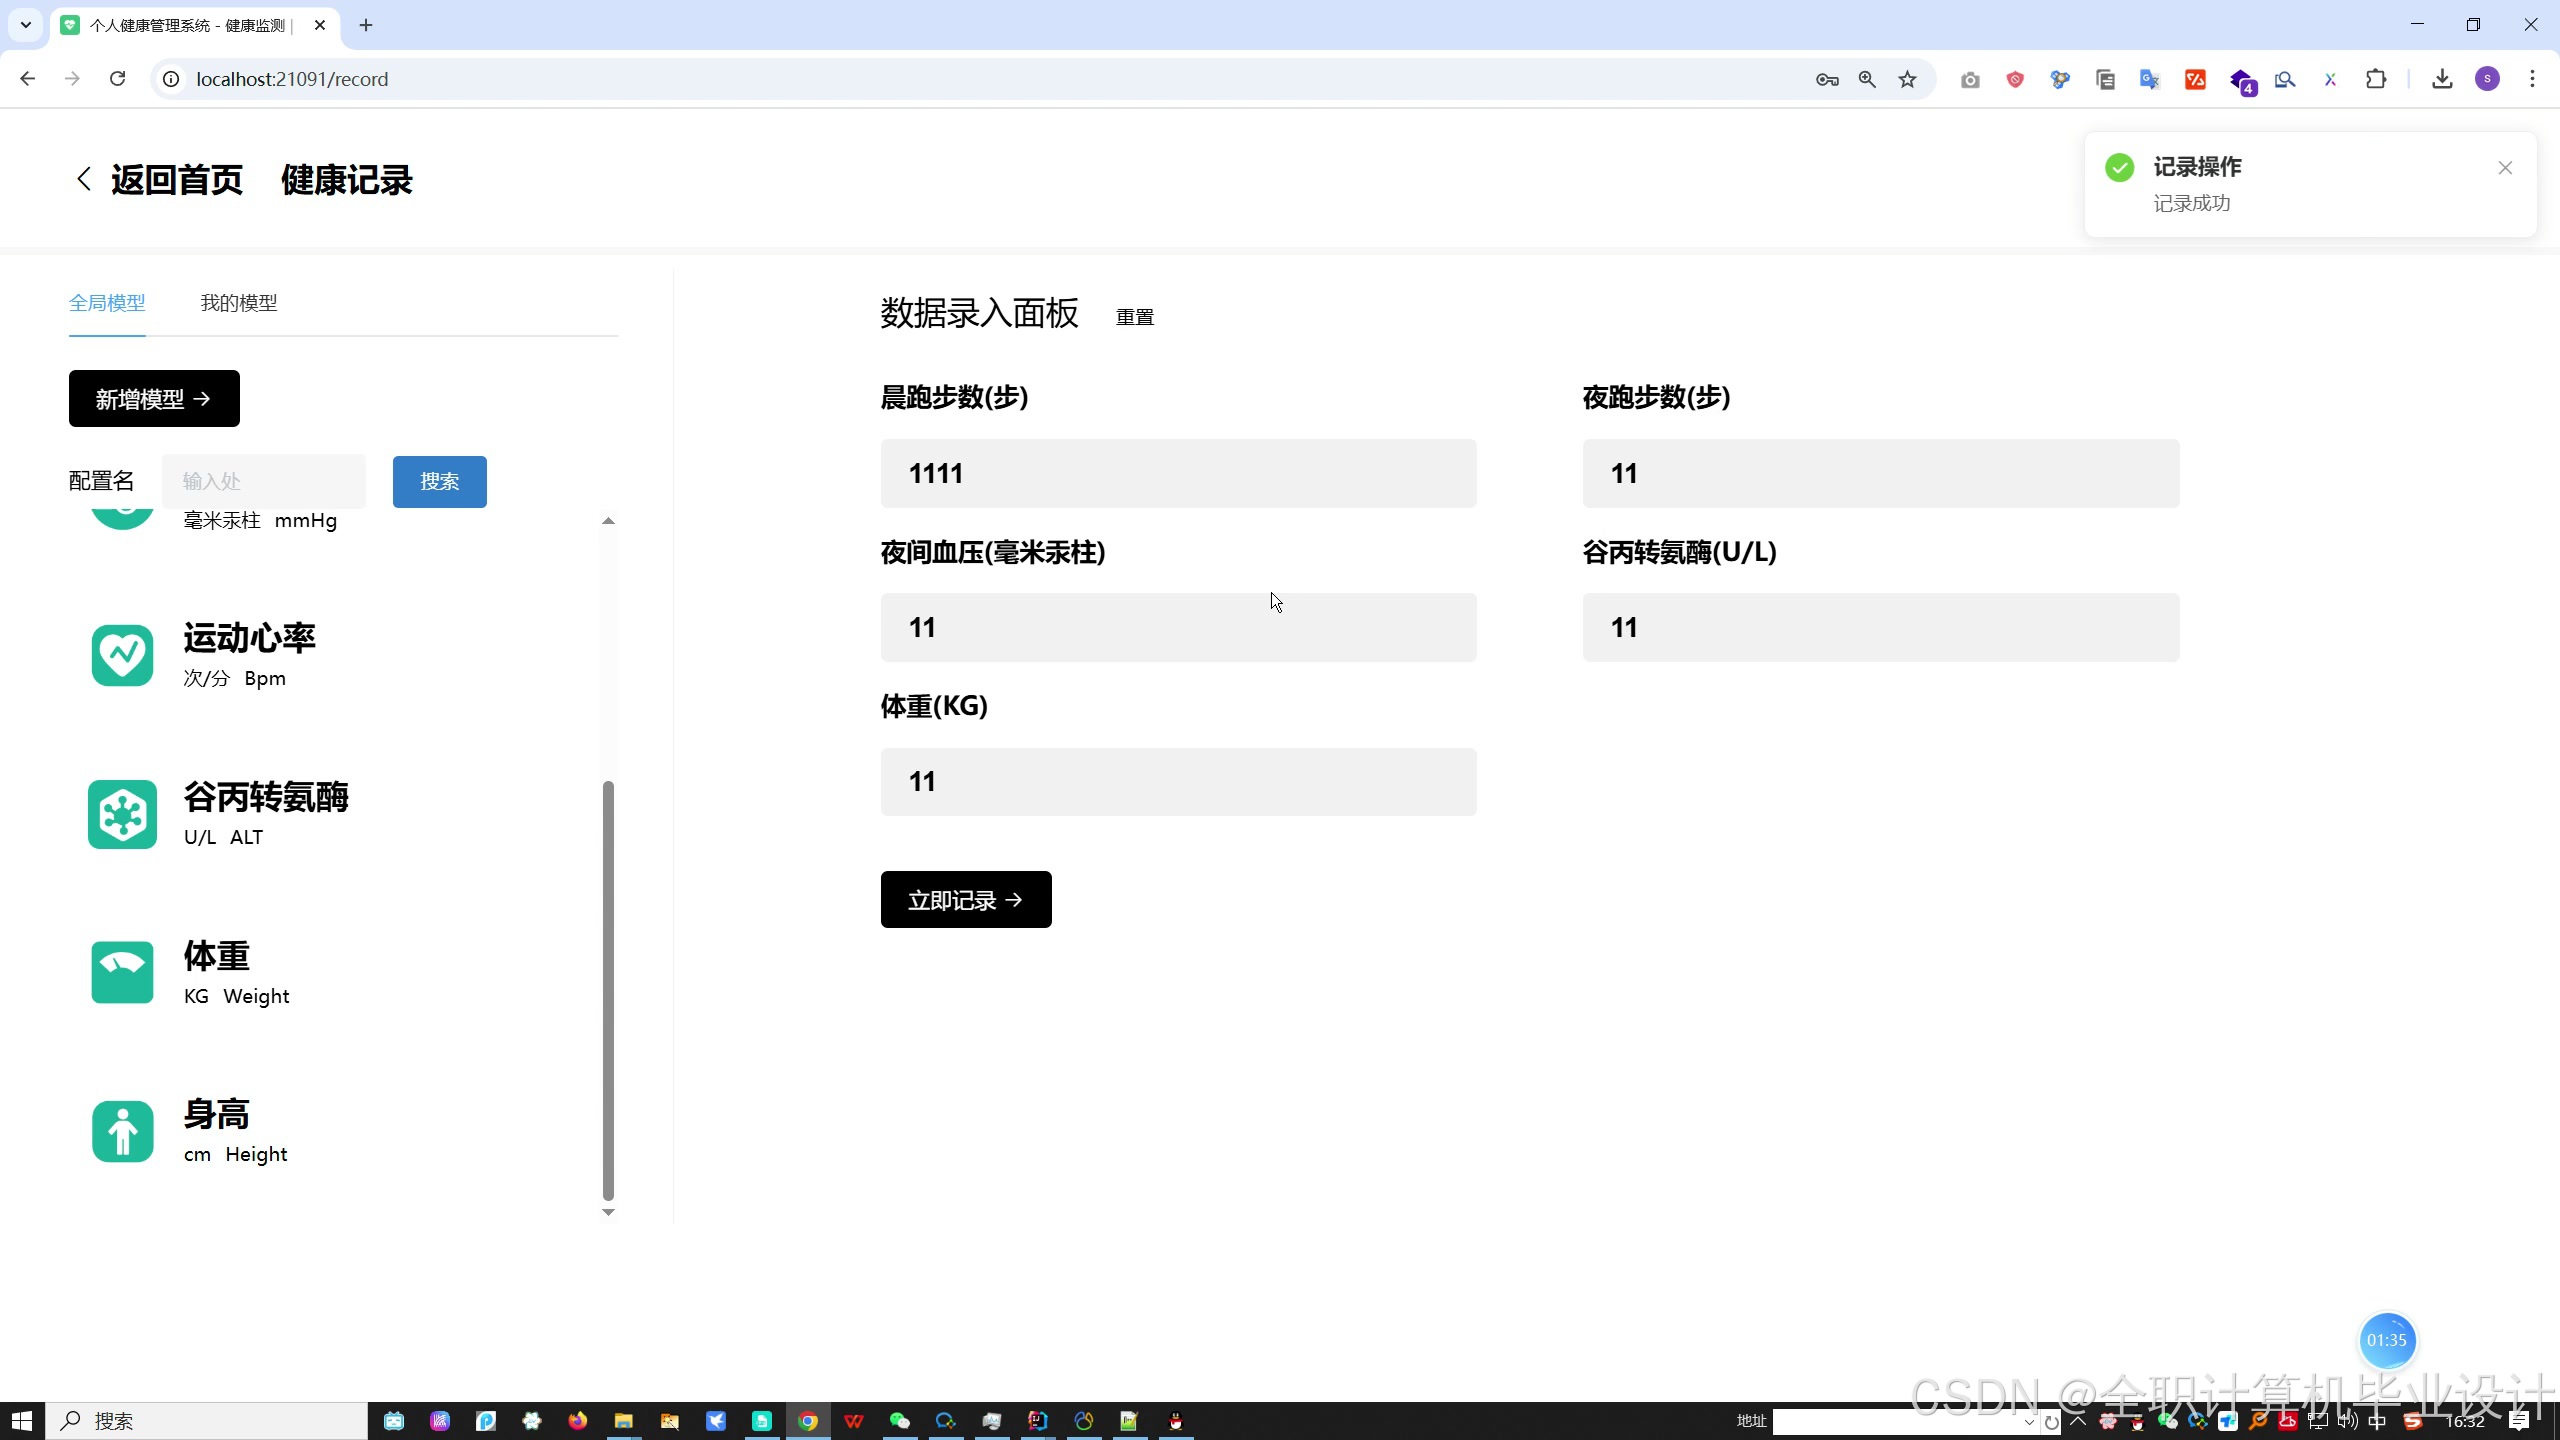2560x1440 pixels.
Task: Click the 体重 weight scale icon
Action: click(122, 972)
